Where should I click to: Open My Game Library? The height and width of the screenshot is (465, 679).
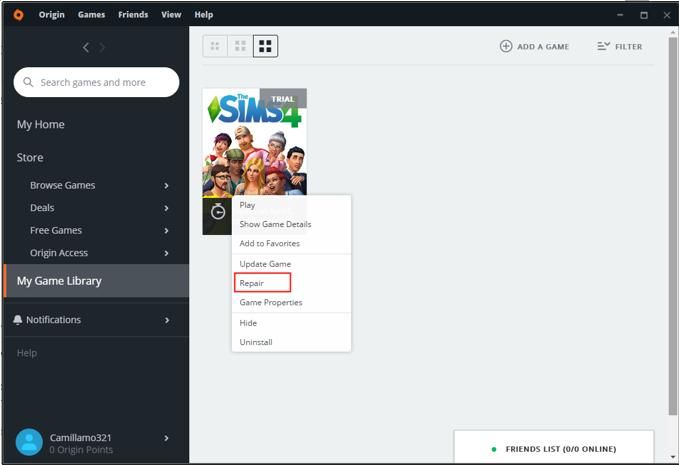(x=60, y=281)
